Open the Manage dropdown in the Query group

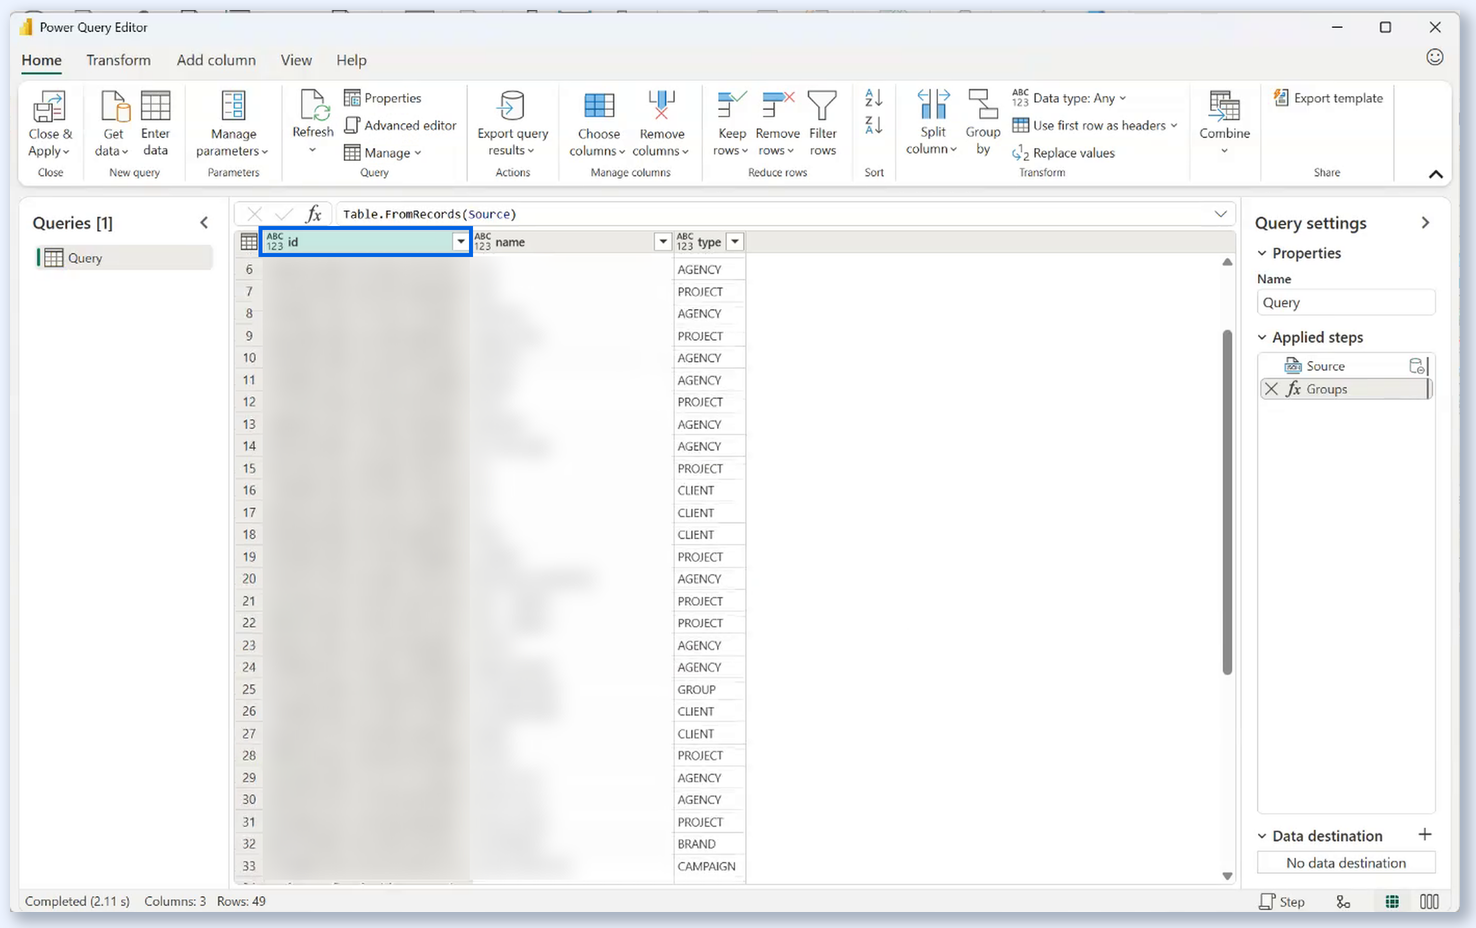point(383,153)
